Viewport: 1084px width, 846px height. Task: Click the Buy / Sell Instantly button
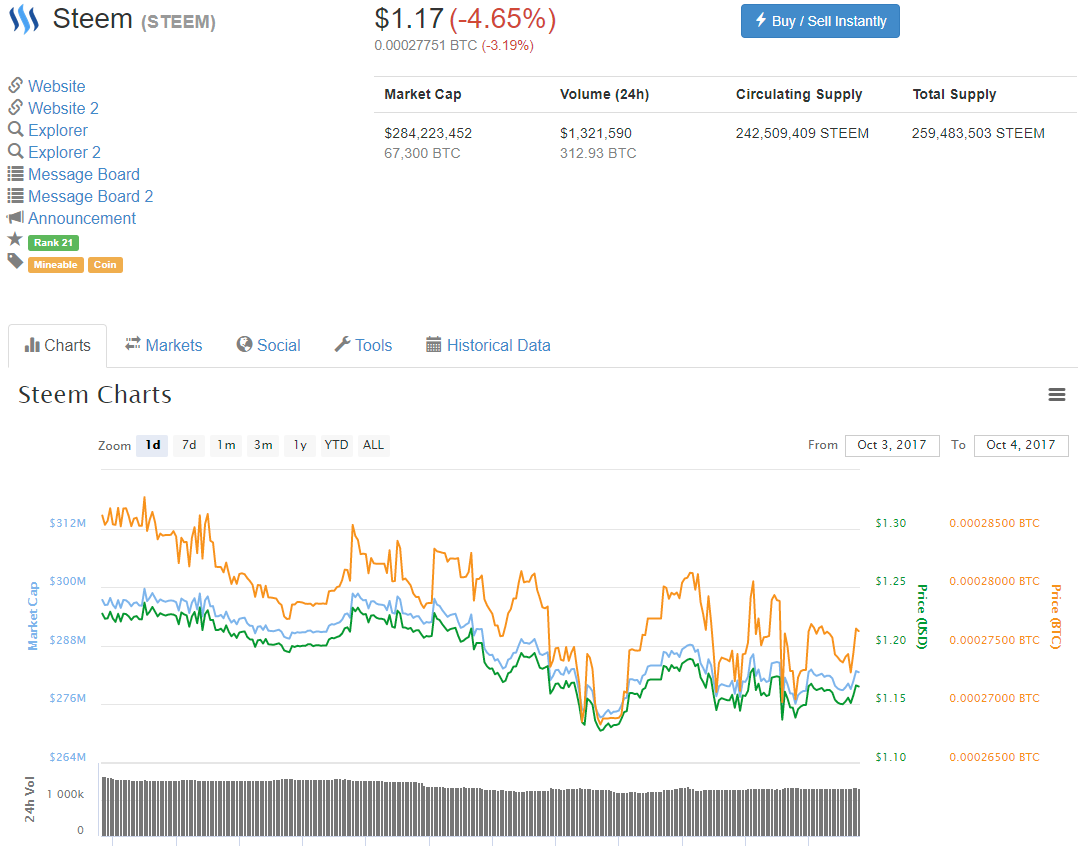[x=821, y=21]
